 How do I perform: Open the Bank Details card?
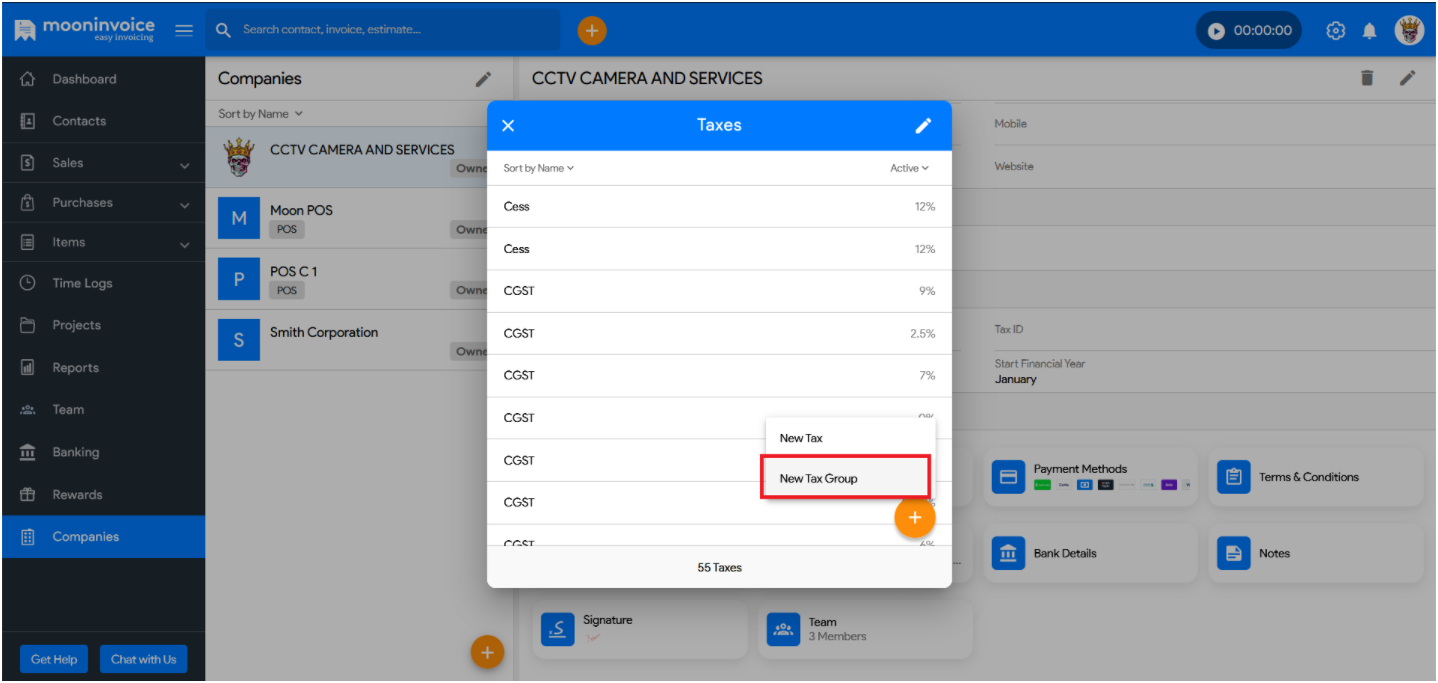pos(1090,553)
